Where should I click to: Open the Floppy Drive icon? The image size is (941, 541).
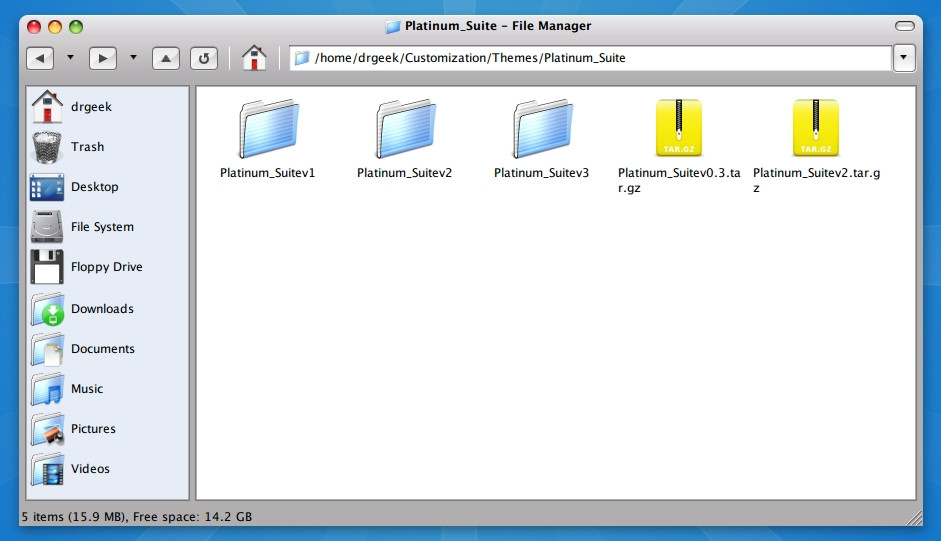coord(47,267)
